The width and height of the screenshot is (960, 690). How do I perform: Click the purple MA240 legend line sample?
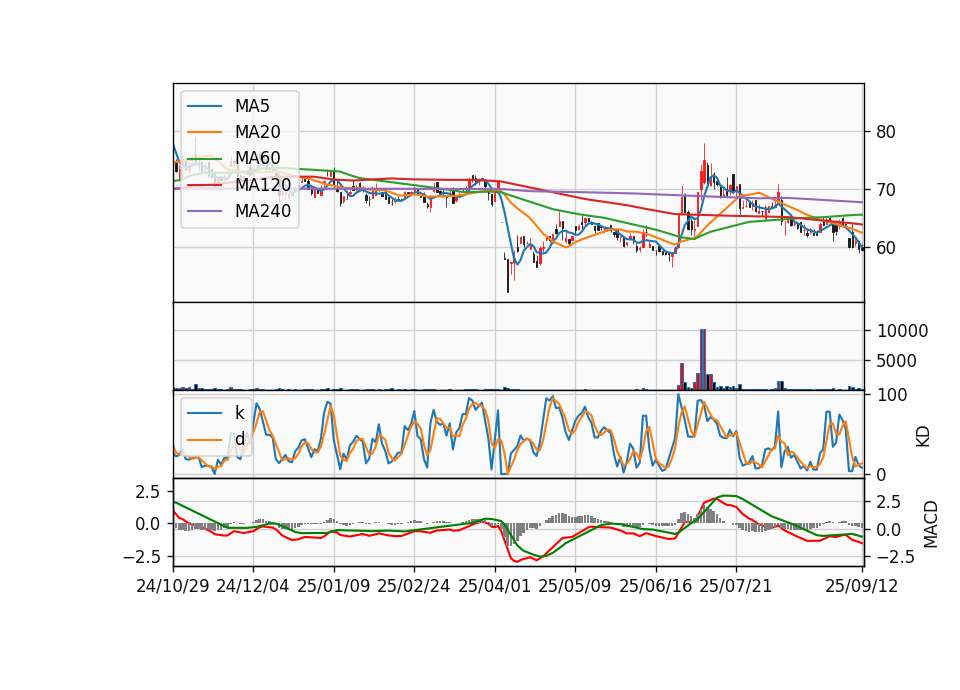pos(204,211)
